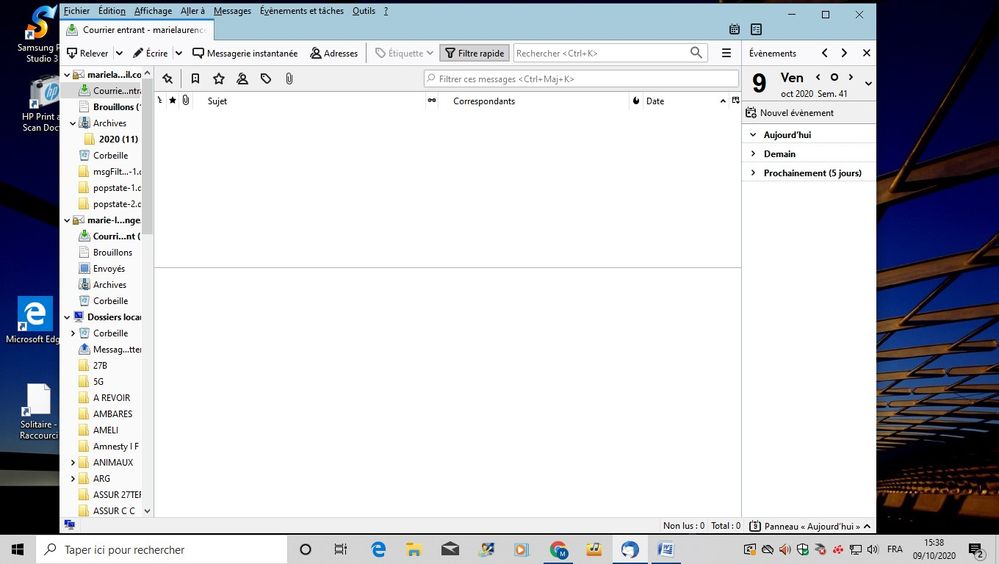Open the Thunderbird hamburger menu
Screen dimensions: 999x564
coord(726,53)
